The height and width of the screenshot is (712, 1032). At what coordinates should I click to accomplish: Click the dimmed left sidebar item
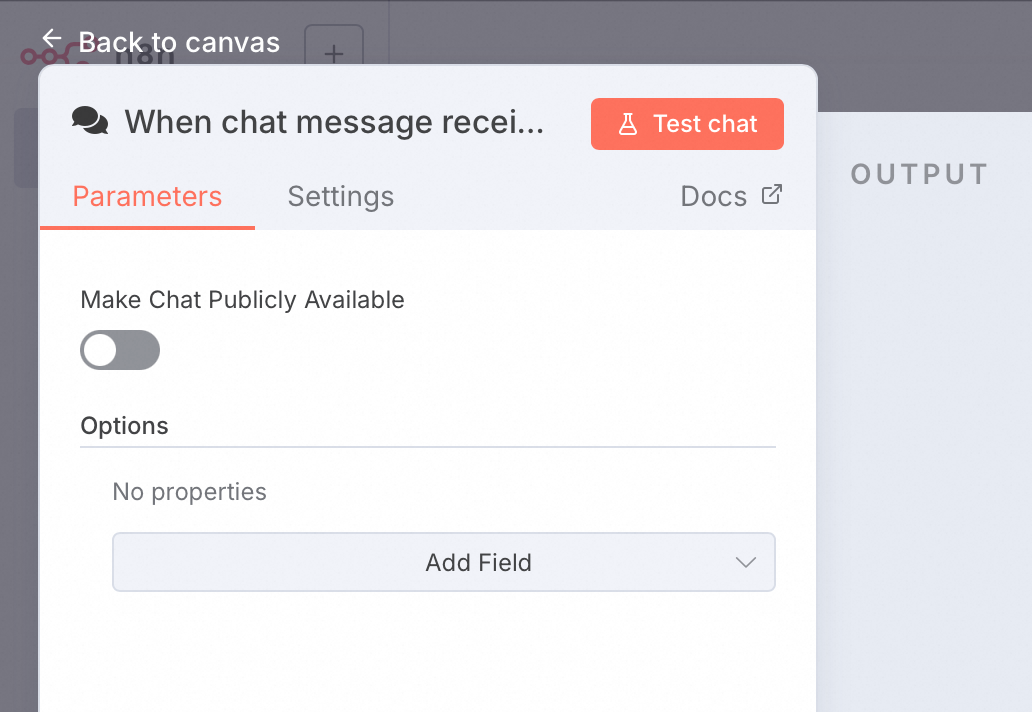click(26, 148)
